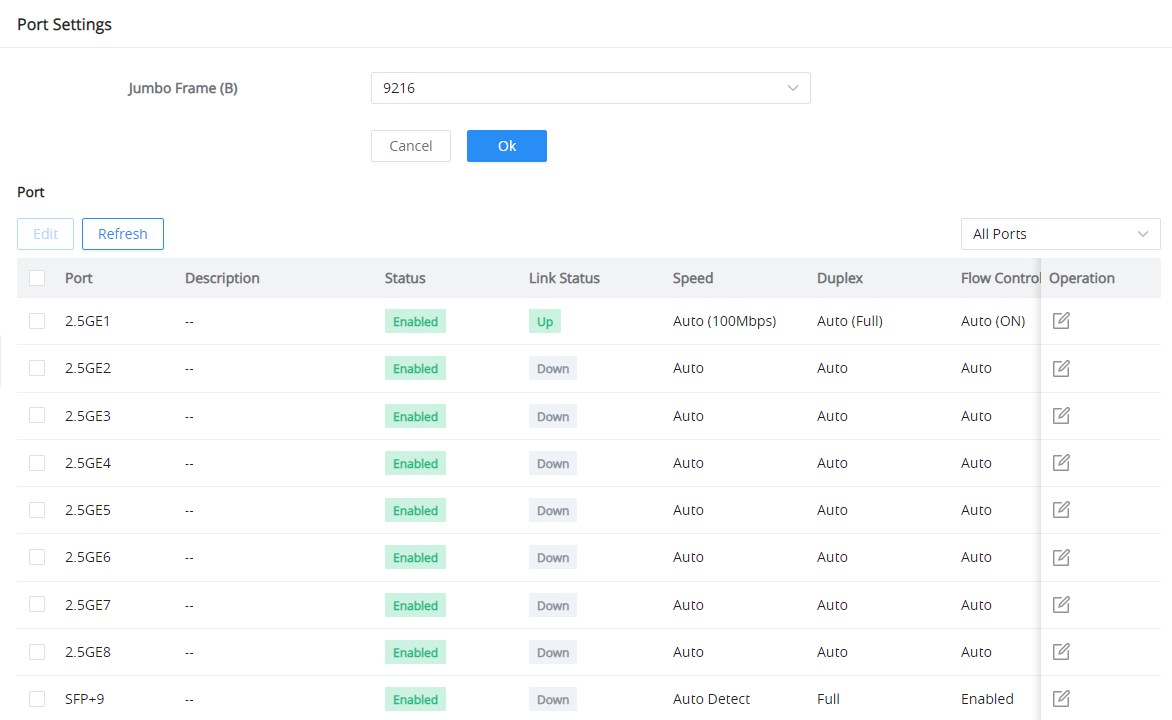The width and height of the screenshot is (1172, 720).
Task: Tick the checkbox for port 2.5GE1
Action: pos(37,321)
